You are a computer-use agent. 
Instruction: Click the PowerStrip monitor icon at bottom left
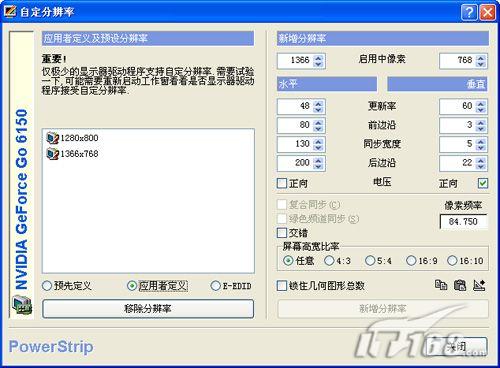pos(22,305)
